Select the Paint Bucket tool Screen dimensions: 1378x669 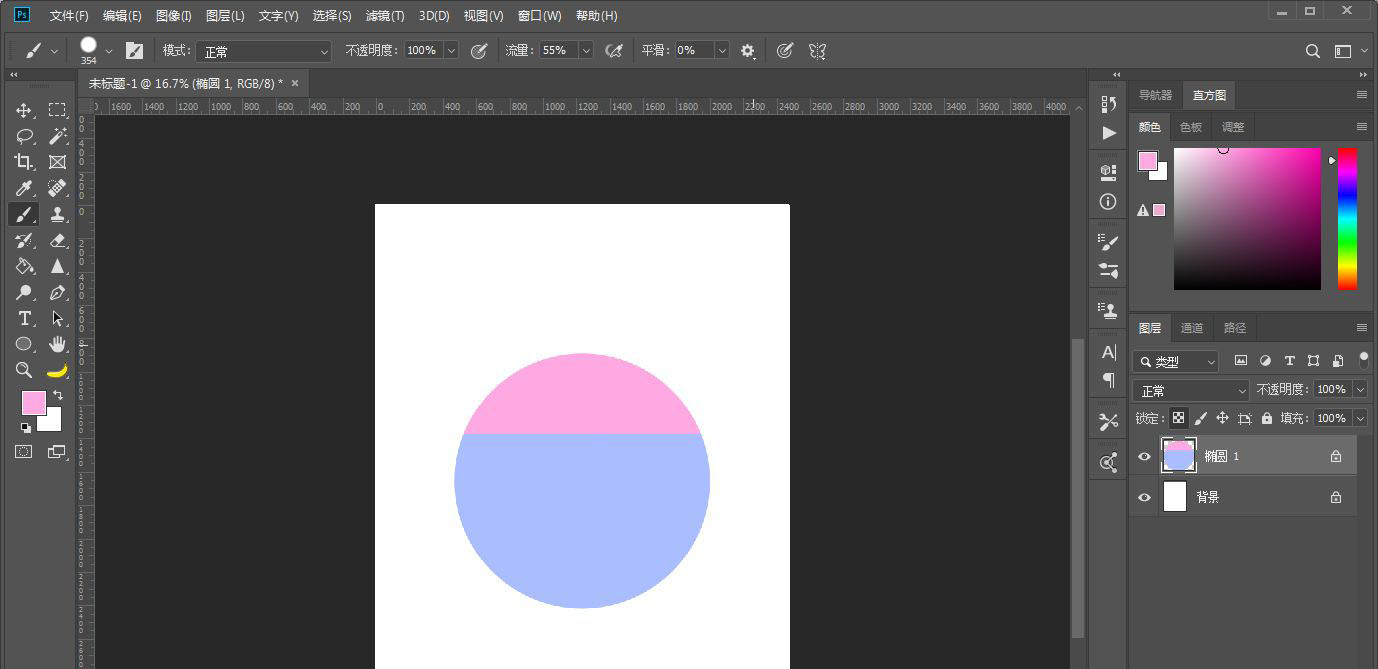click(25, 266)
